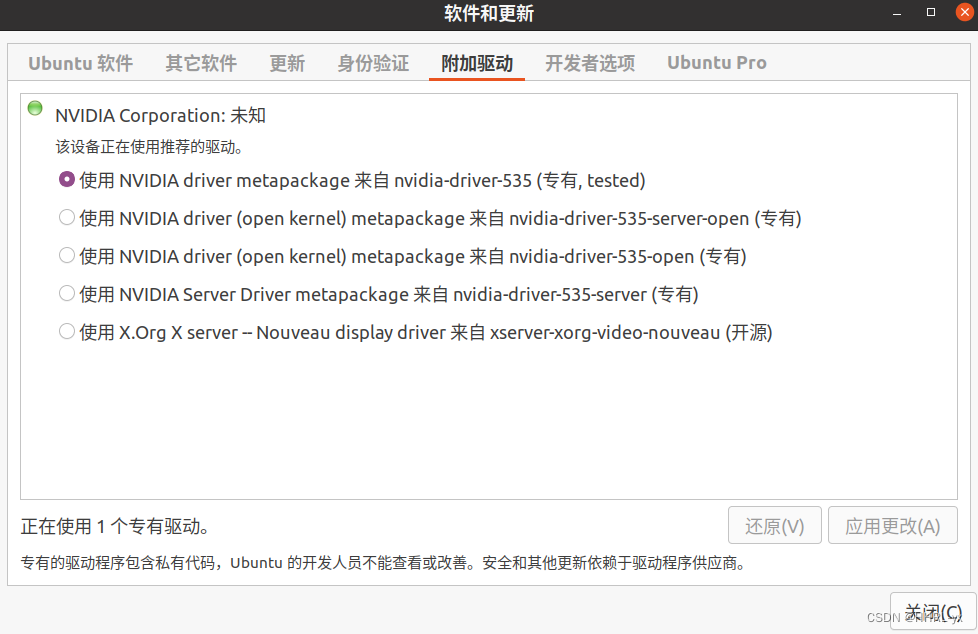Click the 该设备正在使用推荐的驱动 status text
Viewport: 978px width, 634px height.
coord(149,147)
